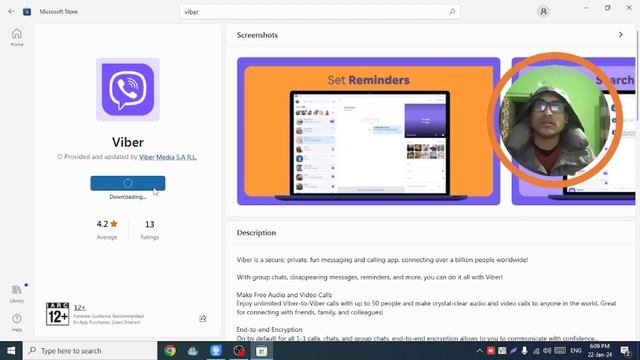Open the 12+ age rating link
Viewport: 640px width, 360px height.
click(x=80, y=307)
